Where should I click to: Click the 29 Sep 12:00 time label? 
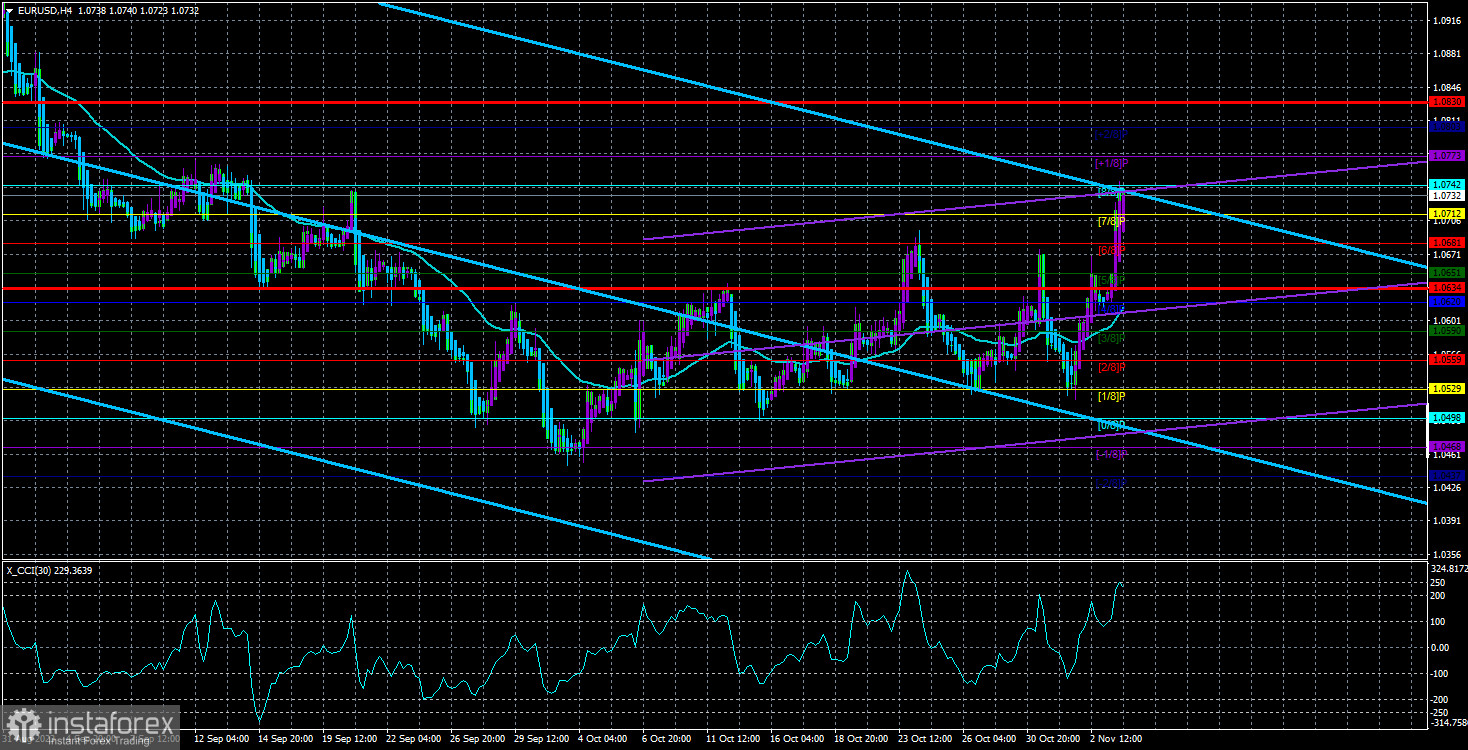[x=541, y=739]
